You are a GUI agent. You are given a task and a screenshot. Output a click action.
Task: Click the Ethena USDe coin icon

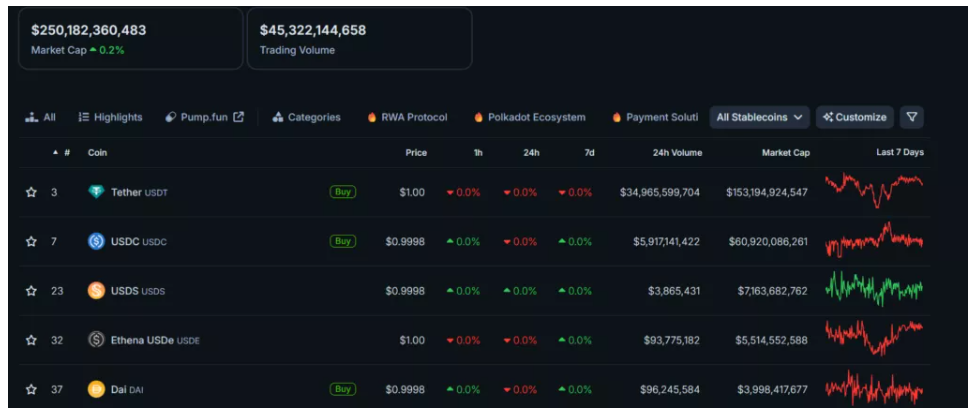(96, 340)
